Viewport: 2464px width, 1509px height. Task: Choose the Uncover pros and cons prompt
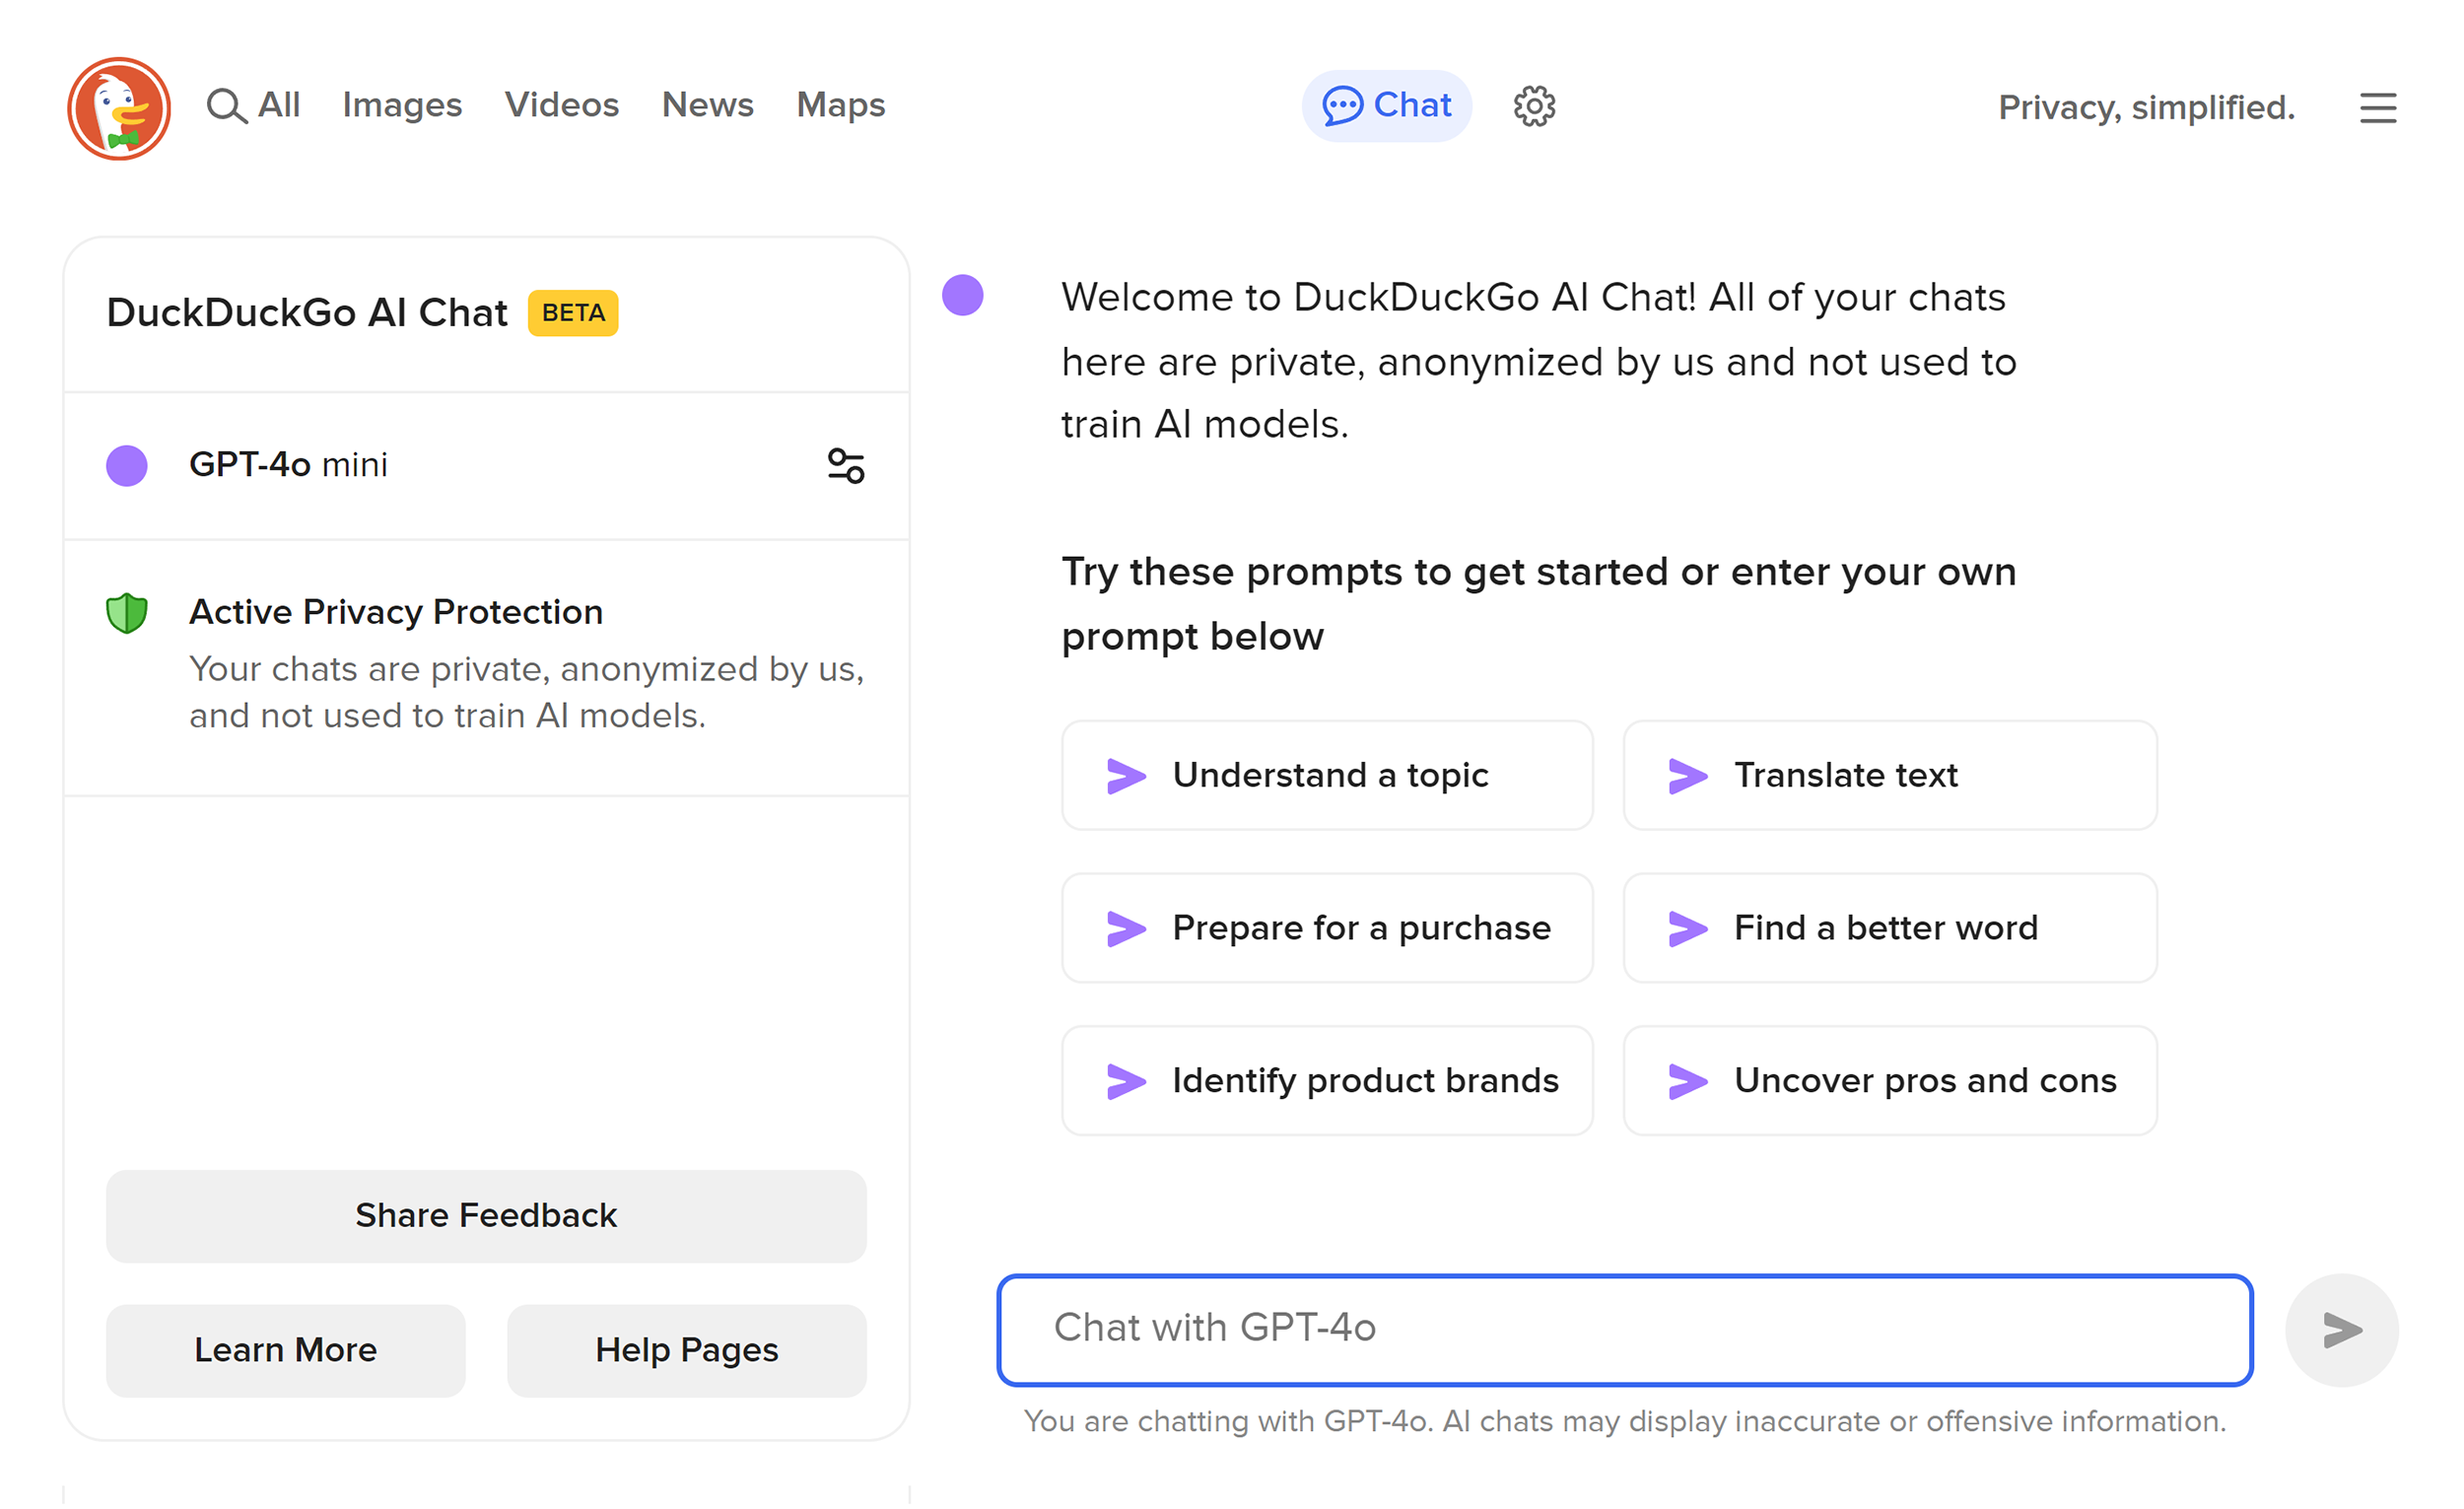(1890, 1081)
